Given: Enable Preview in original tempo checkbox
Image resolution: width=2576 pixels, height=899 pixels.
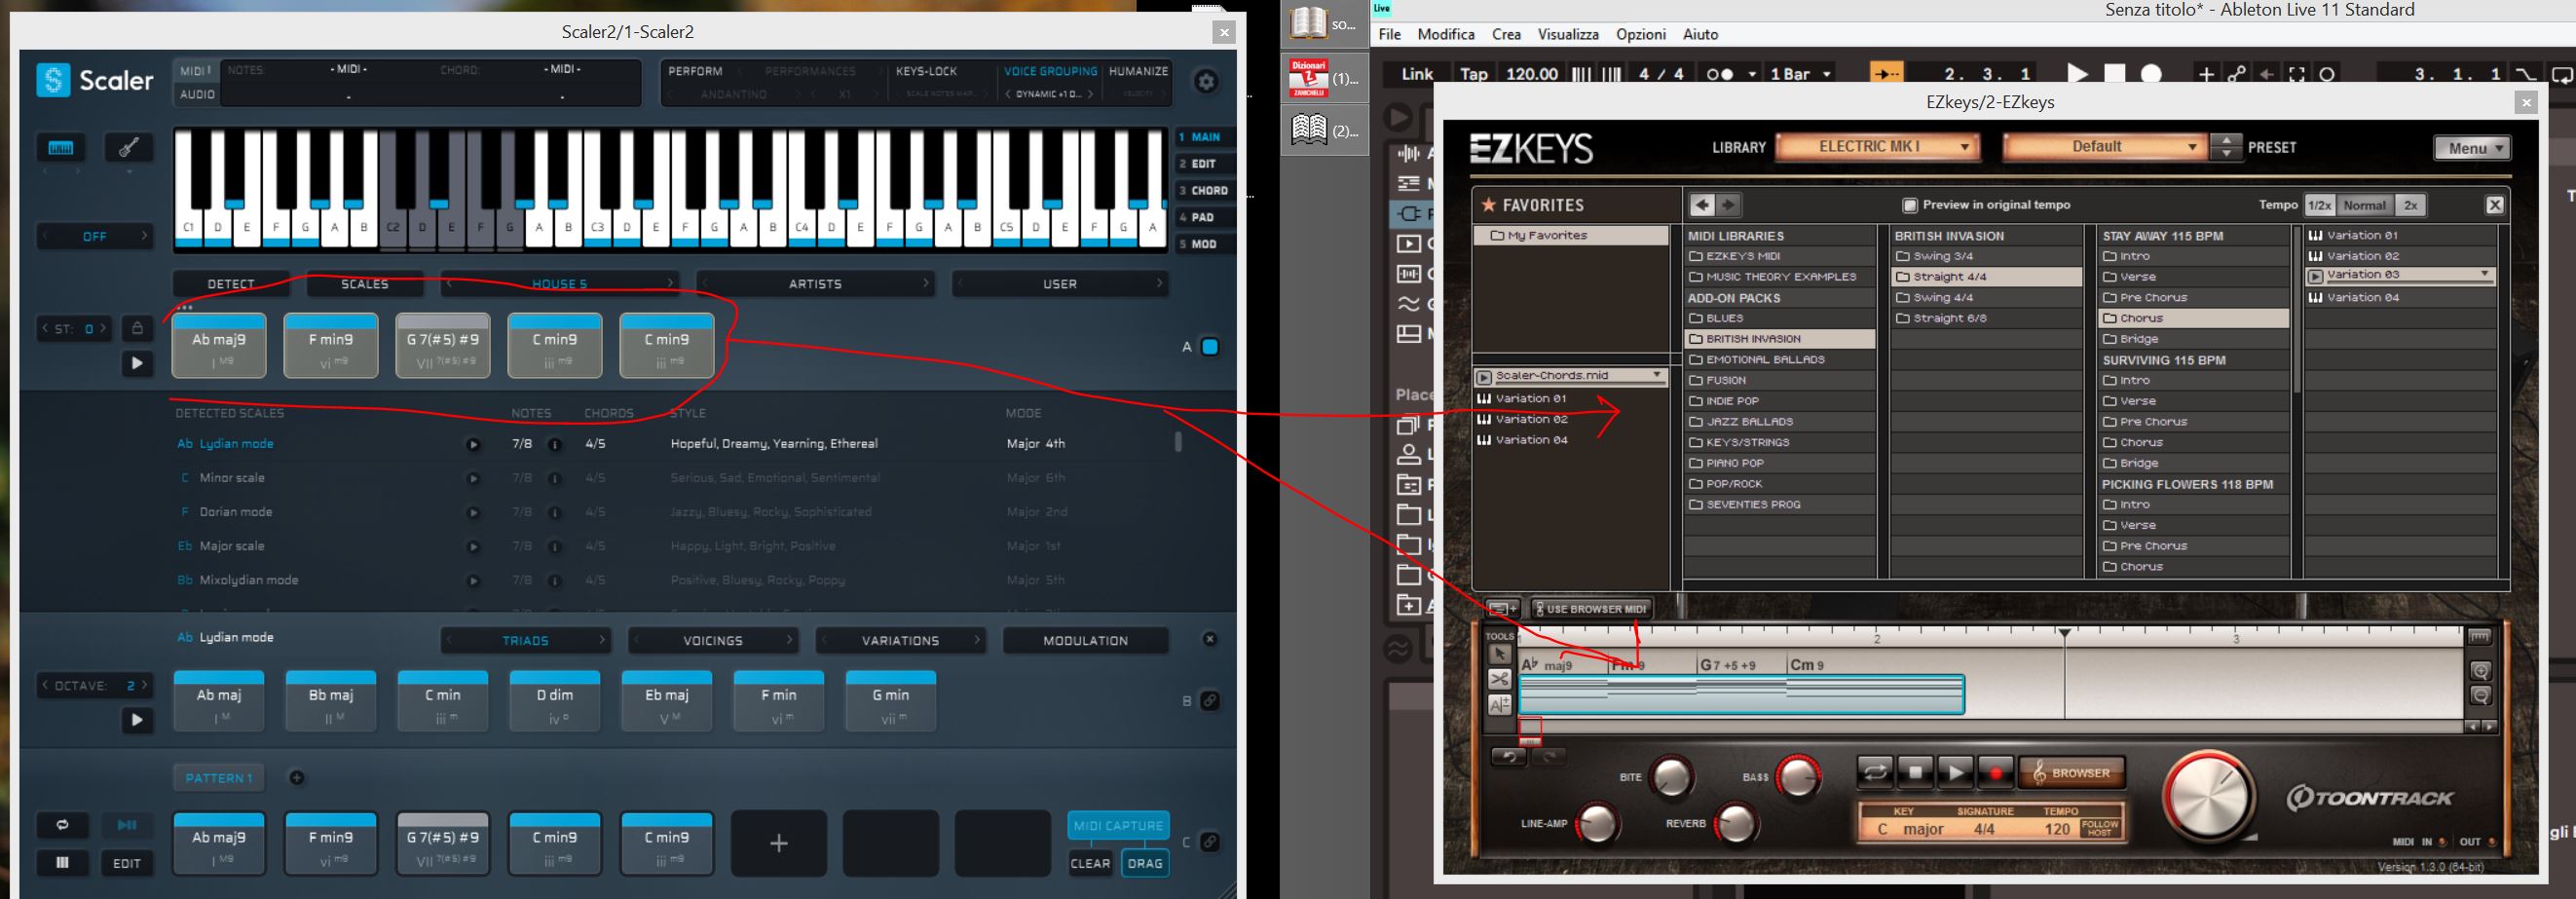Looking at the screenshot, I should pyautogui.click(x=1909, y=205).
